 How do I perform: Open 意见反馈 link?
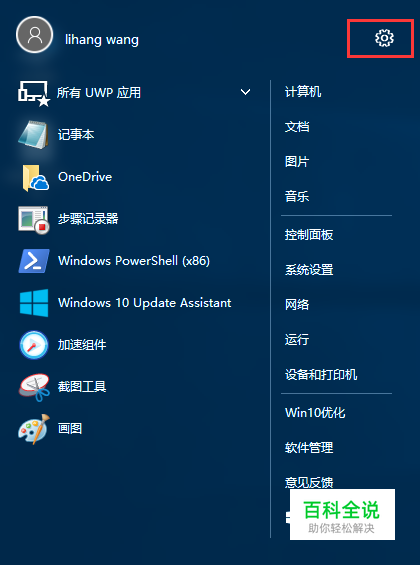[309, 482]
